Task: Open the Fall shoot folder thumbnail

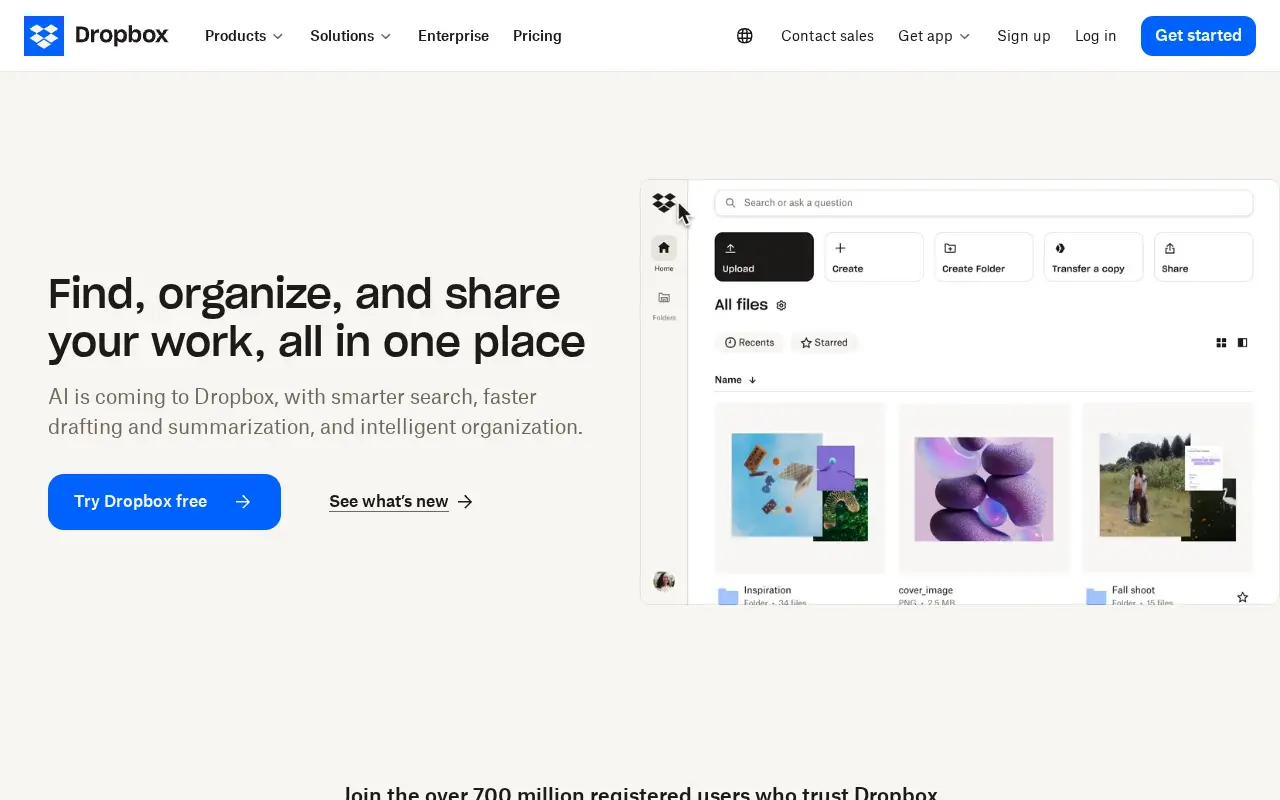Action: click(x=1168, y=488)
